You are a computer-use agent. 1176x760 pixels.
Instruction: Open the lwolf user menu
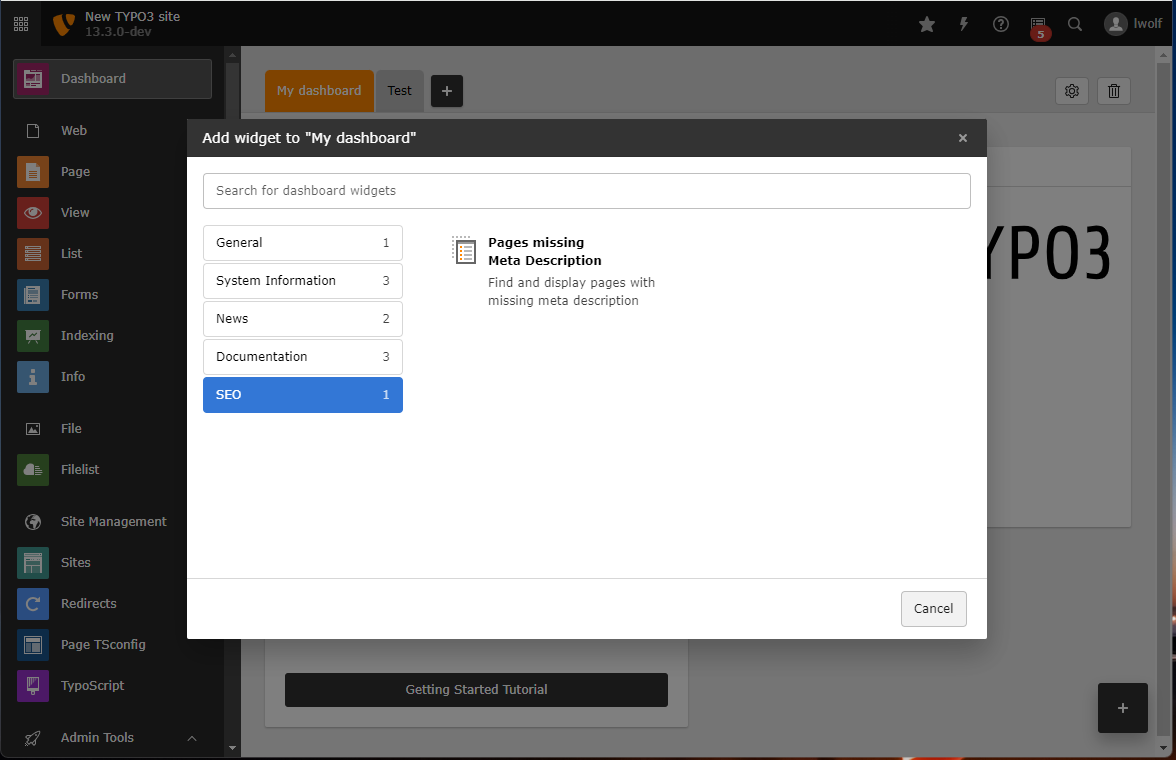tap(1133, 24)
